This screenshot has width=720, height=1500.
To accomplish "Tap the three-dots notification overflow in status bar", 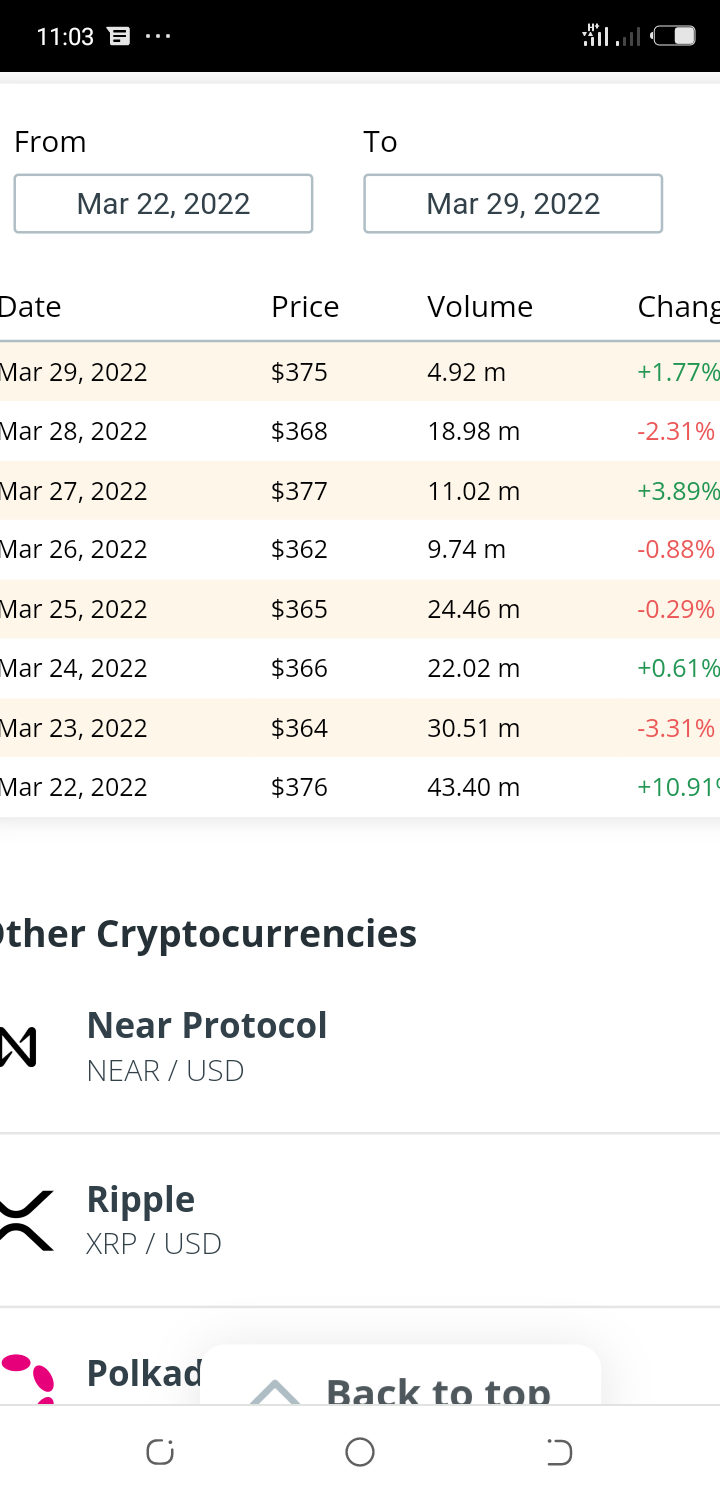I will [x=158, y=37].
